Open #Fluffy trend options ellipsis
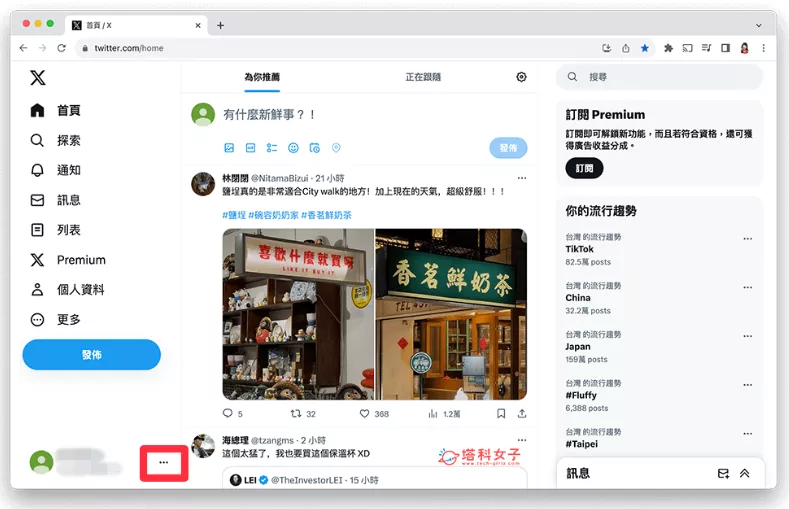789x509 pixels. 748,385
